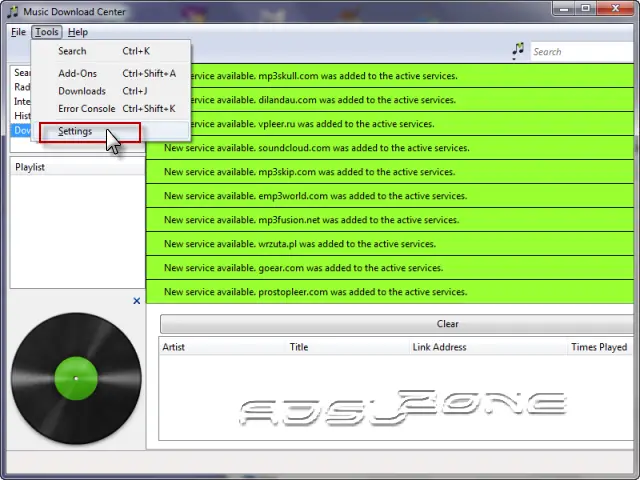Minimize the Music Download Center window
640x480 pixels.
click(x=564, y=9)
